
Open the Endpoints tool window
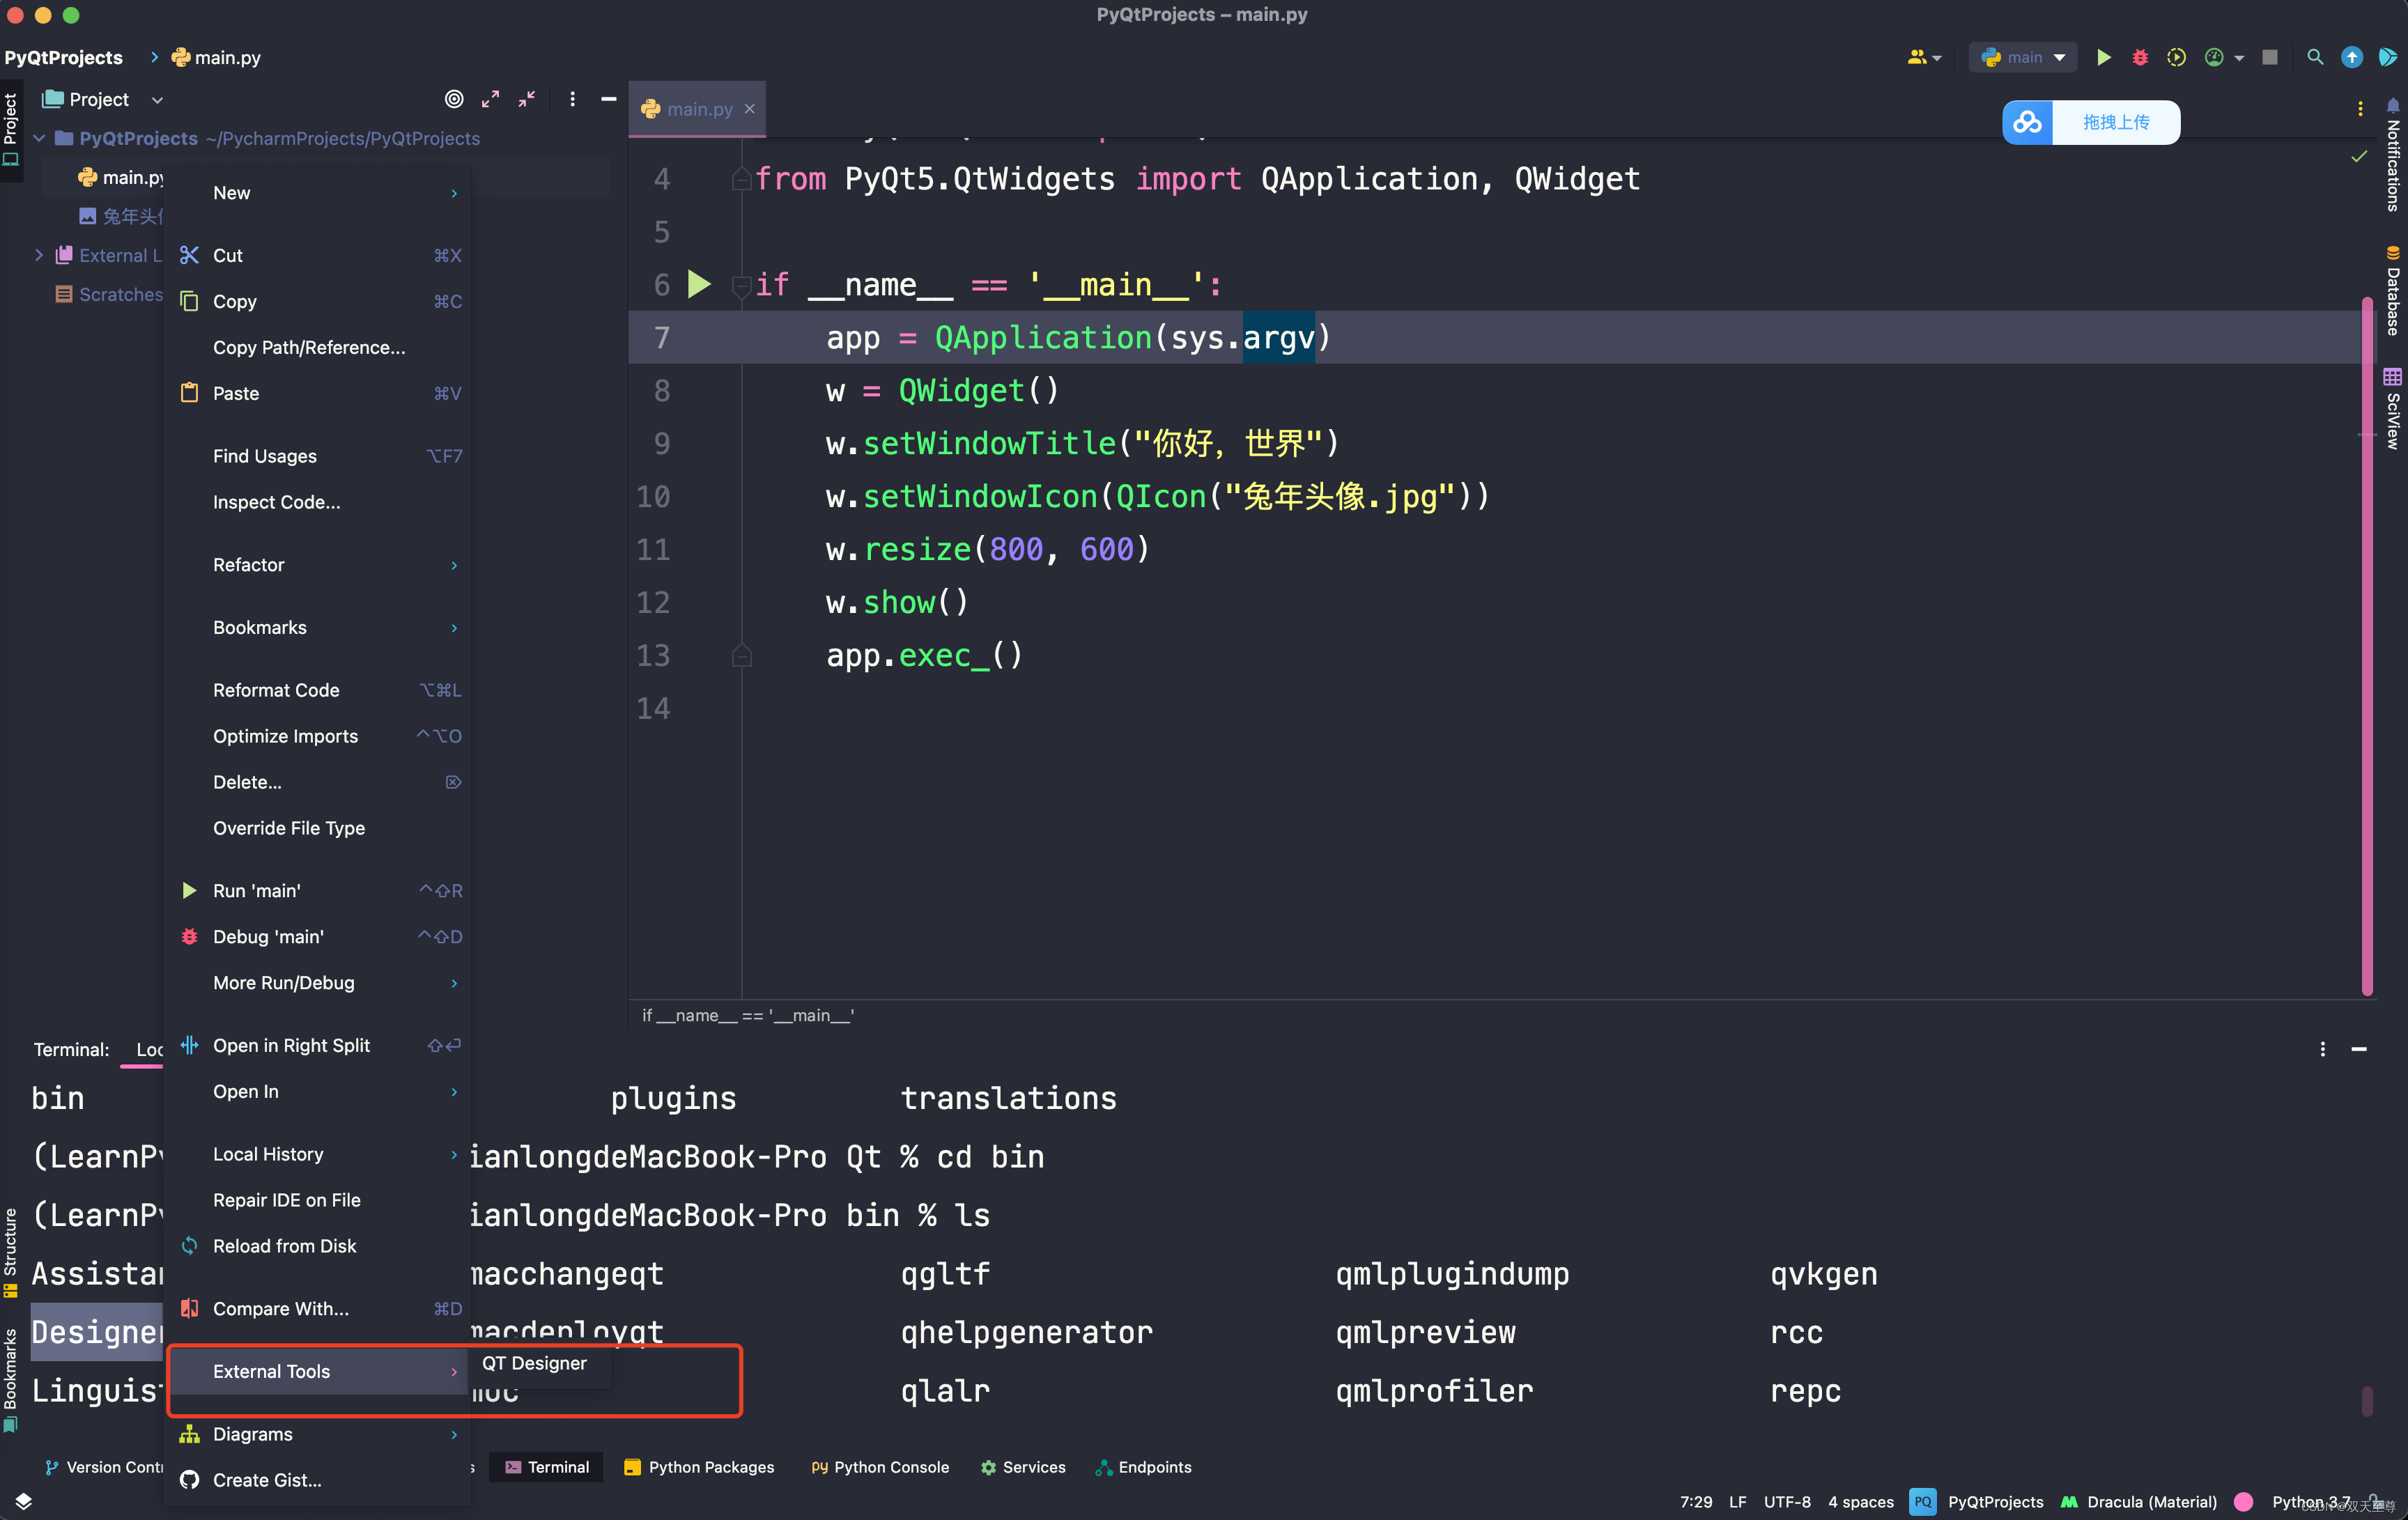pos(1143,1467)
